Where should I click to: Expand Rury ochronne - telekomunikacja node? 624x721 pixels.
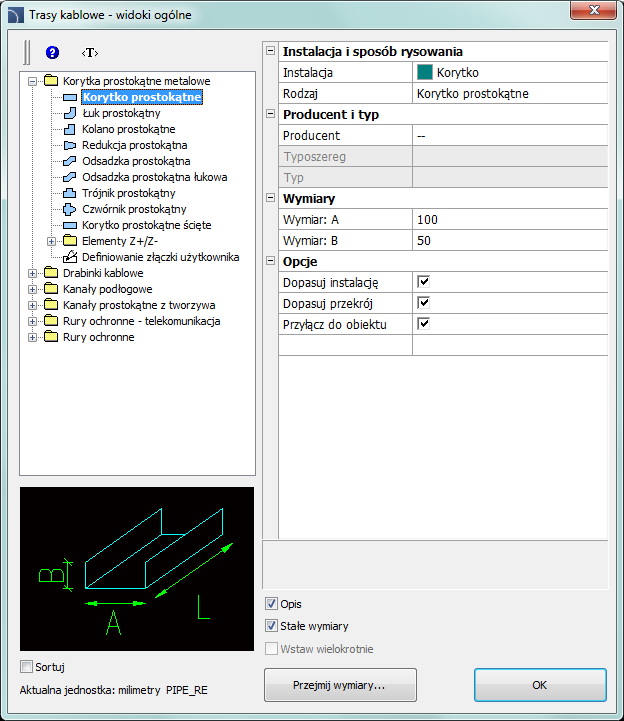(32, 321)
